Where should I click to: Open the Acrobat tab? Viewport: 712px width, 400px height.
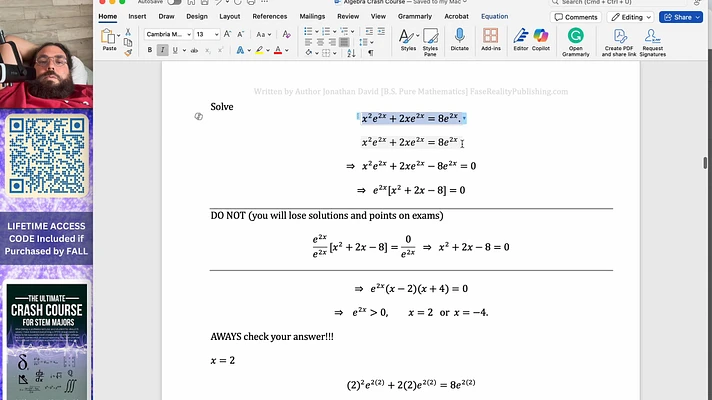coord(456,16)
